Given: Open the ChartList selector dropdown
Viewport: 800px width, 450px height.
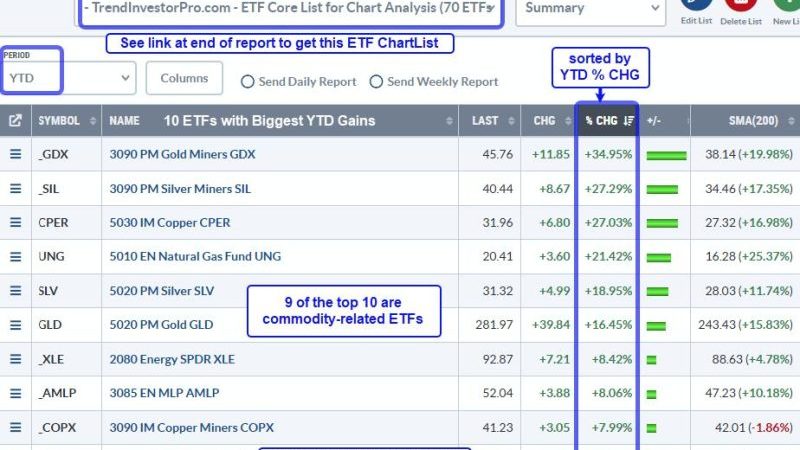Looking at the screenshot, I should (291, 9).
